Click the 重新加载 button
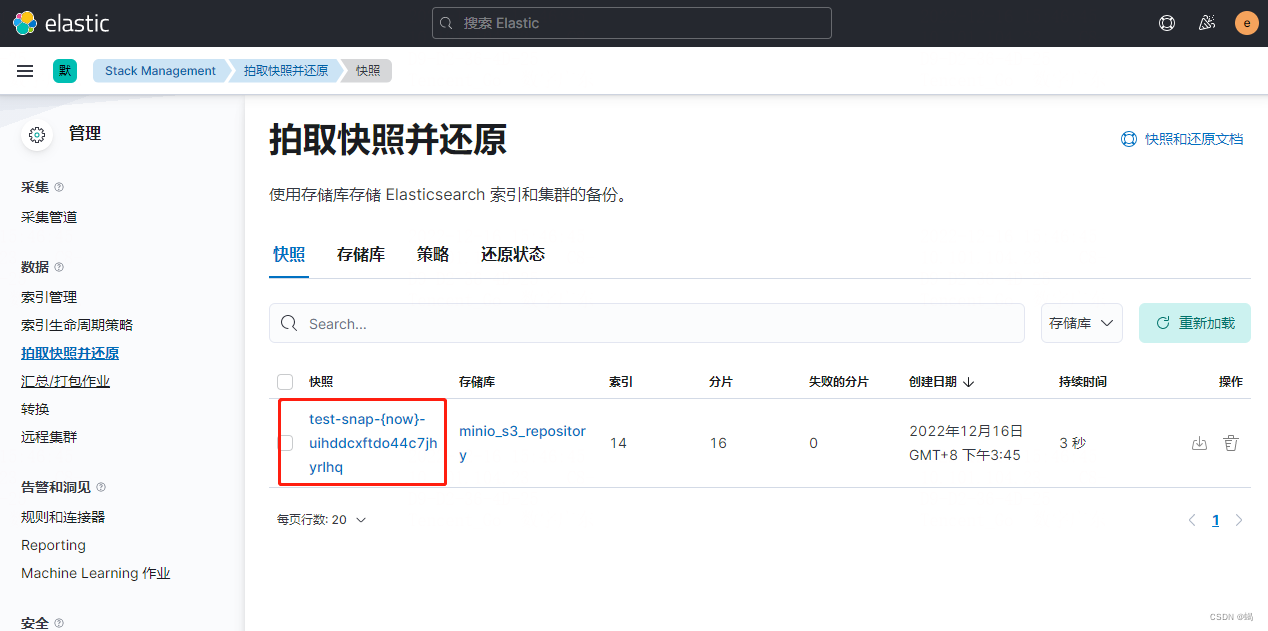The image size is (1268, 631). click(1195, 323)
